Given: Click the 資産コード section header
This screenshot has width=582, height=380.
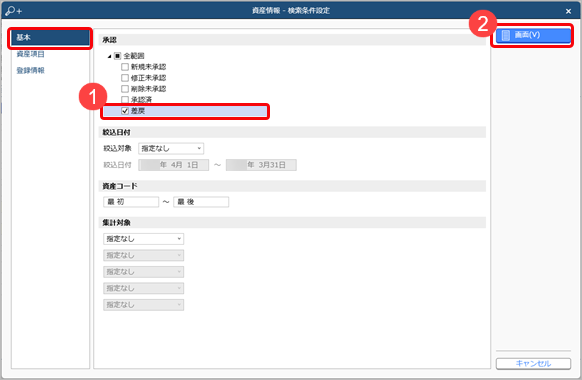Looking at the screenshot, I should click(x=292, y=186).
